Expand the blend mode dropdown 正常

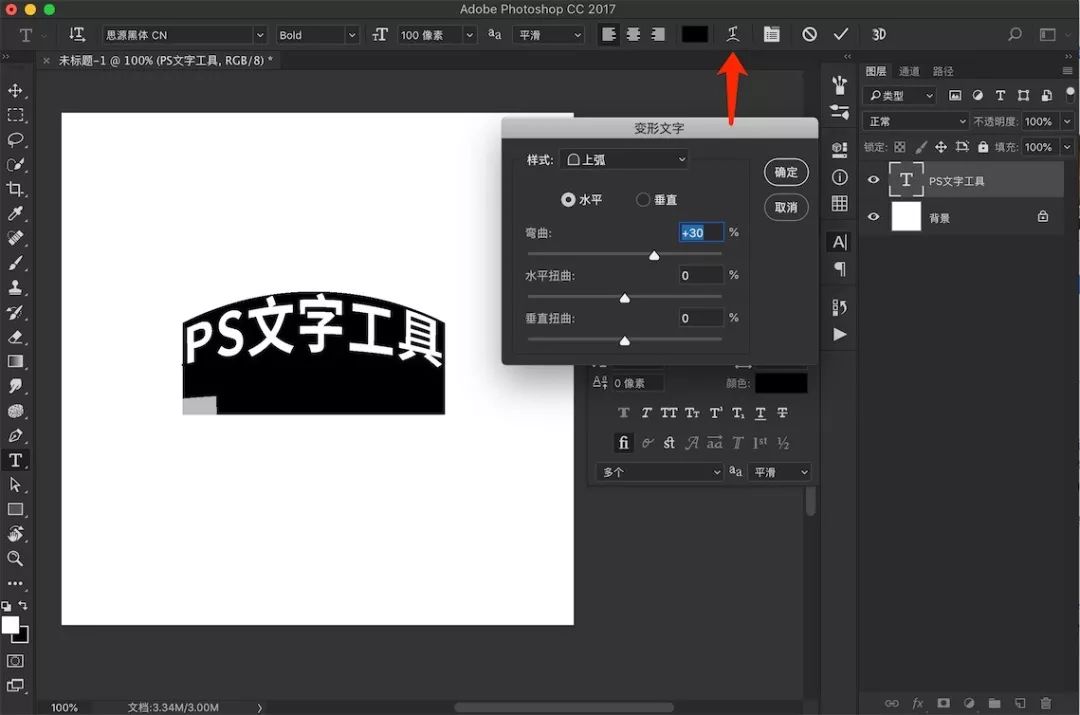914,120
